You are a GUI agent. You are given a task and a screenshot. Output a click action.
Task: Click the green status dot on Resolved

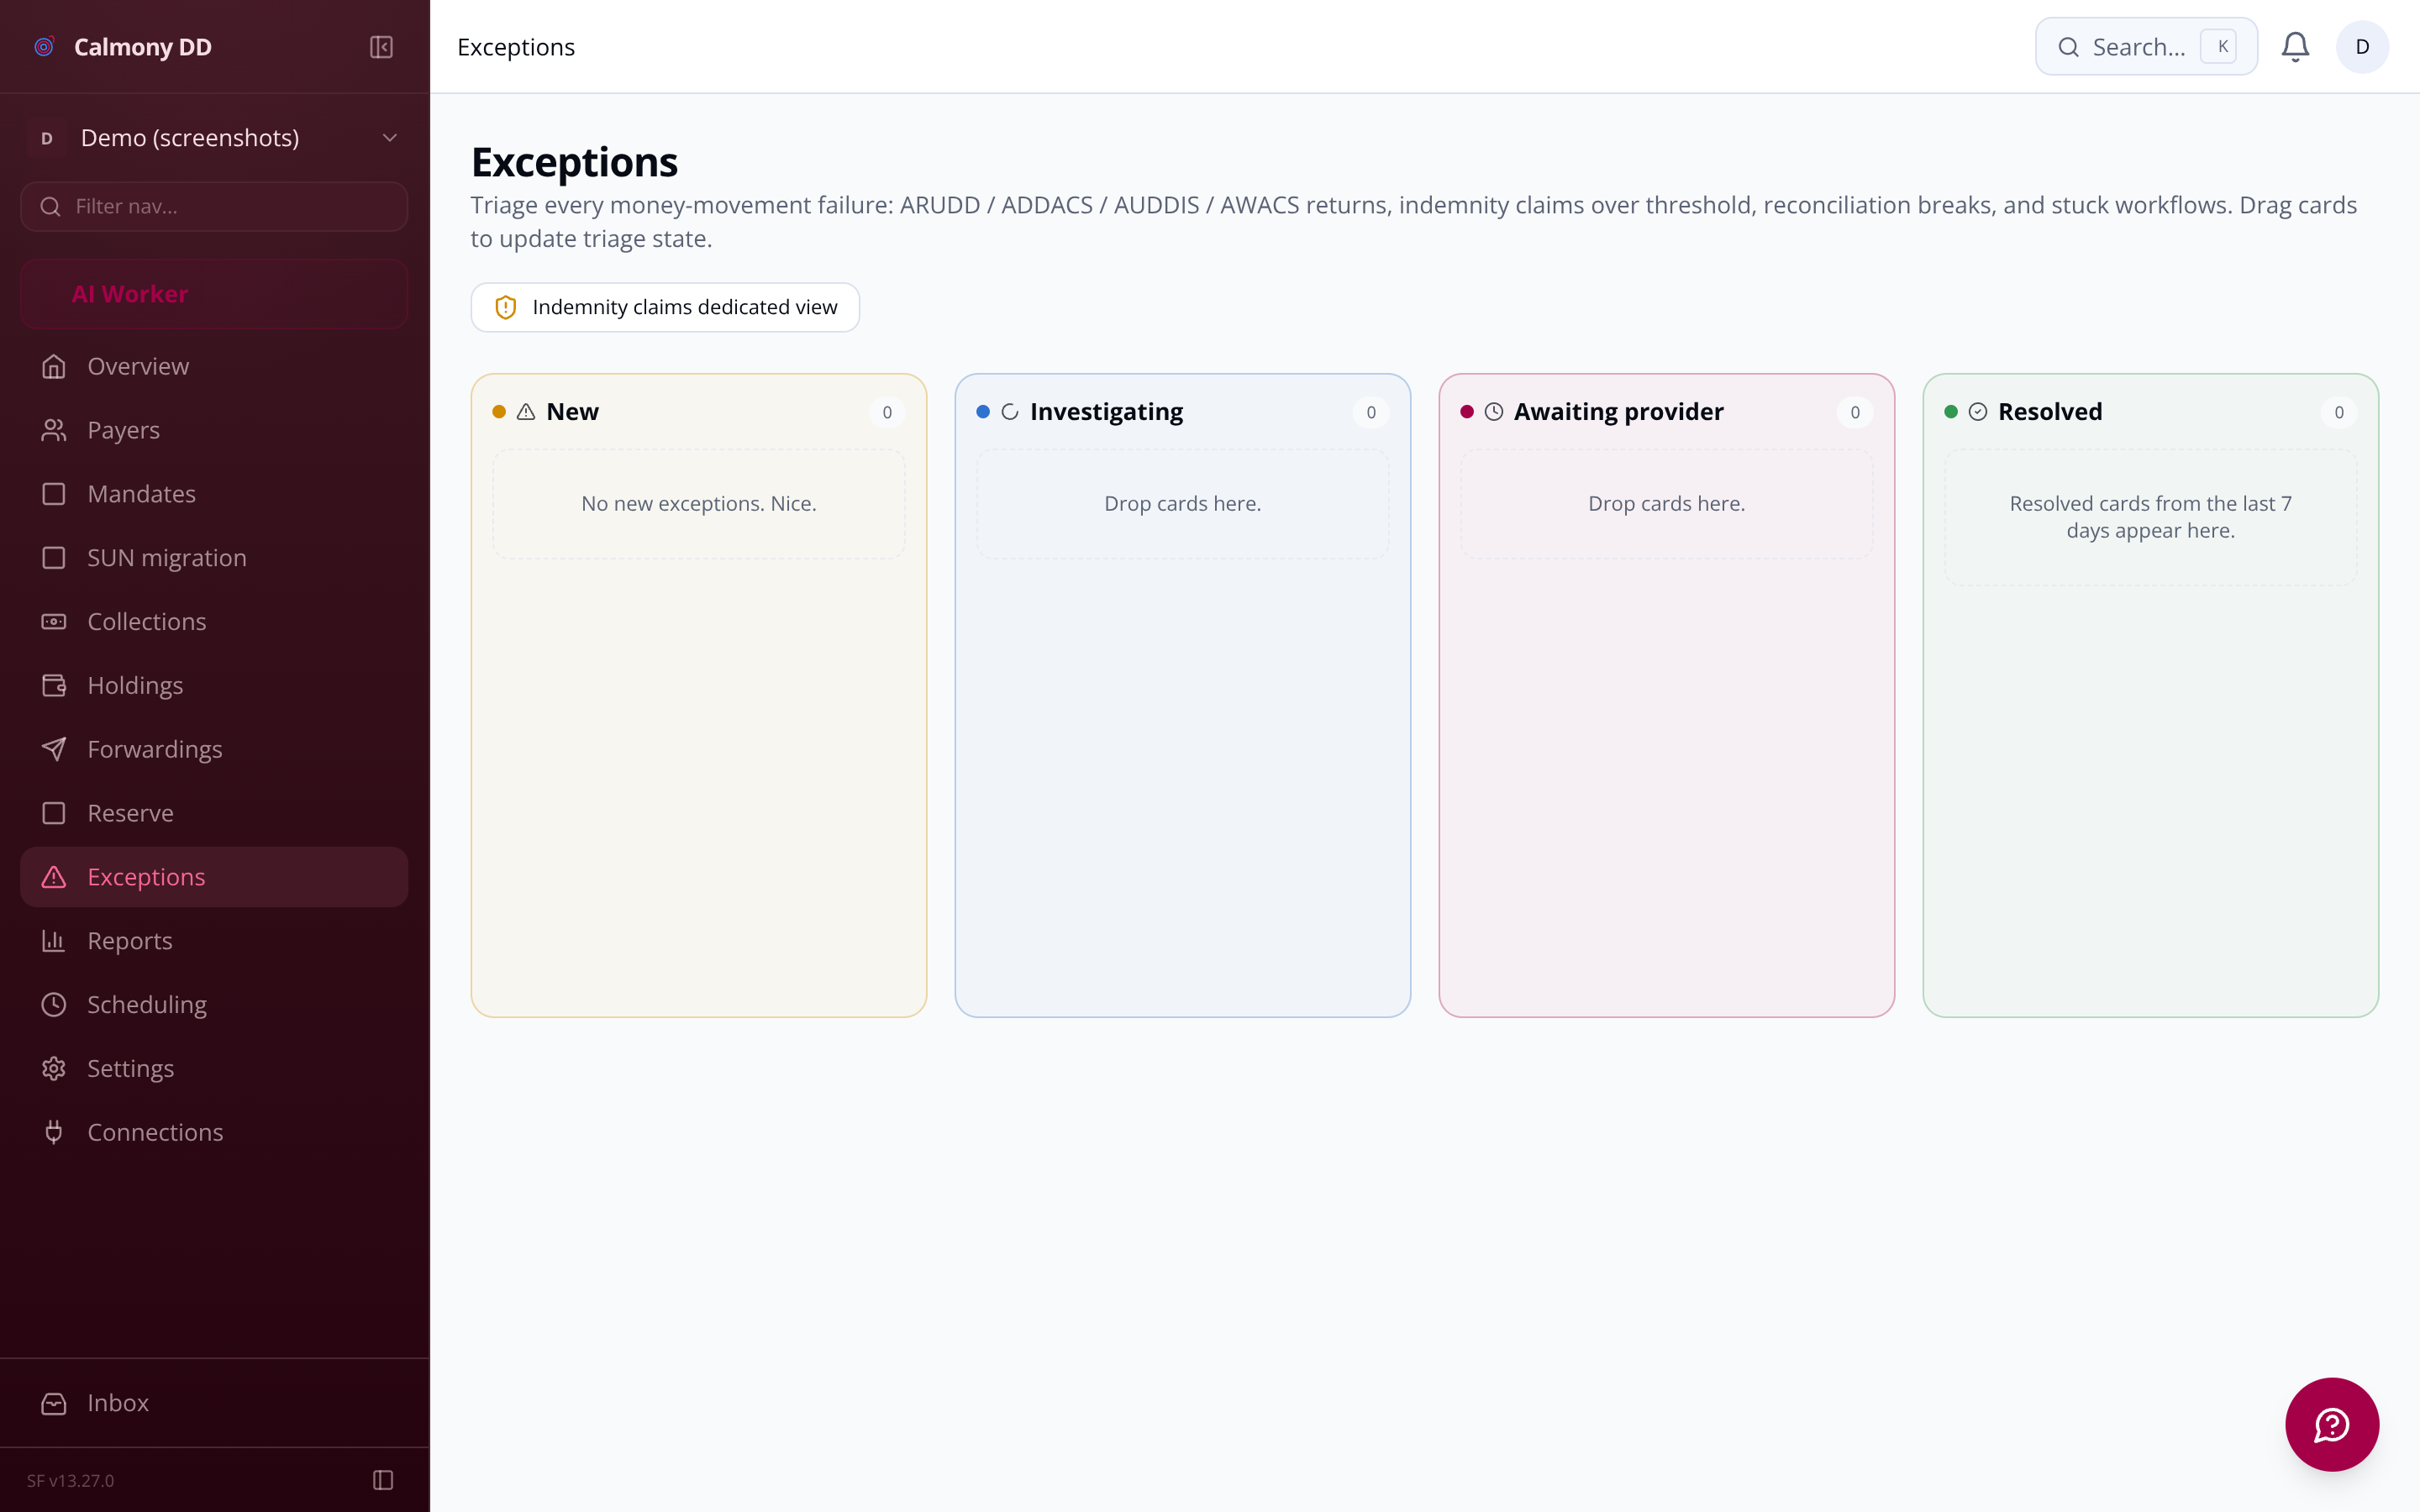(x=1951, y=413)
